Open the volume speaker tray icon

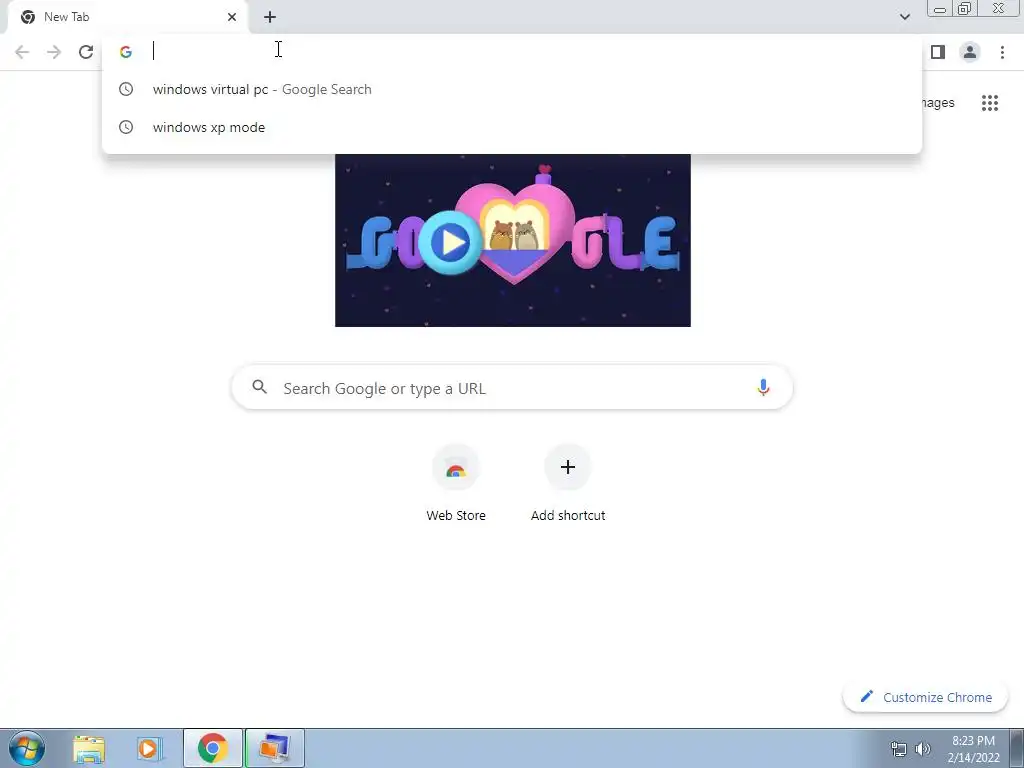pos(923,749)
